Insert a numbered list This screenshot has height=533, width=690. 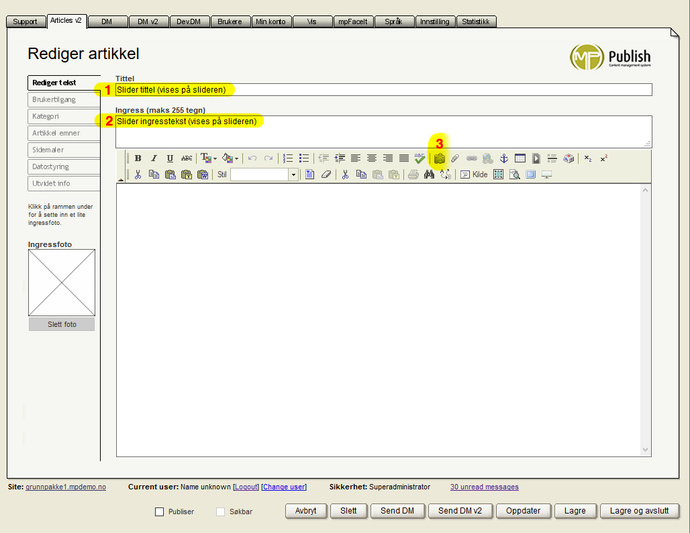tap(288, 158)
